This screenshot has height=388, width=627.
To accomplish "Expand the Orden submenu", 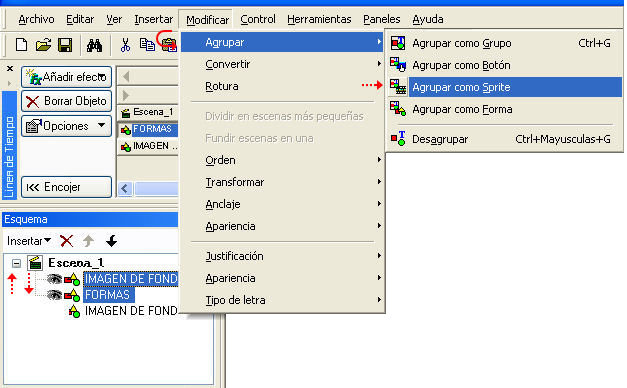I will coord(283,160).
